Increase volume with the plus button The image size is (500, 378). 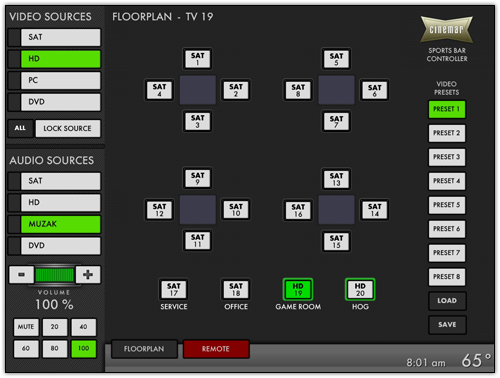click(x=88, y=275)
